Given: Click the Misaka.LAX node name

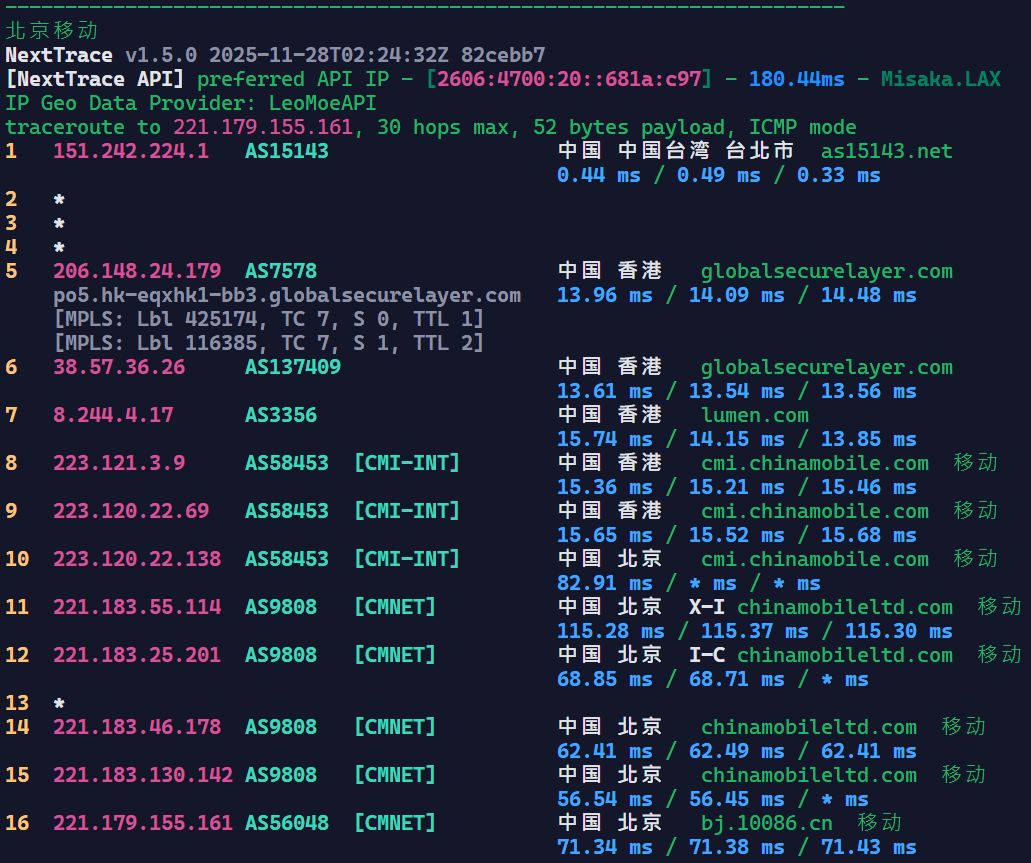Looking at the screenshot, I should (x=940, y=79).
